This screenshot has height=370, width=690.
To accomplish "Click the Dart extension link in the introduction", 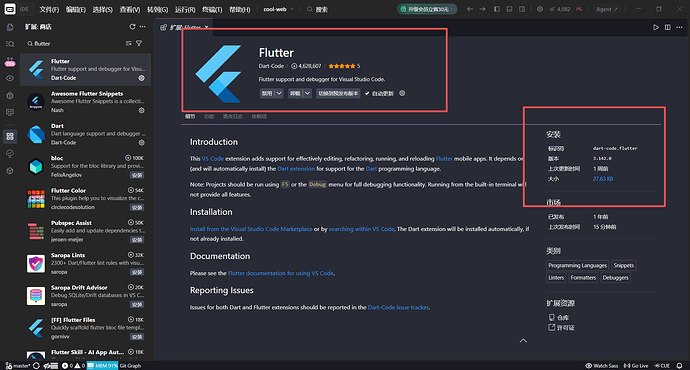I will coord(296,169).
